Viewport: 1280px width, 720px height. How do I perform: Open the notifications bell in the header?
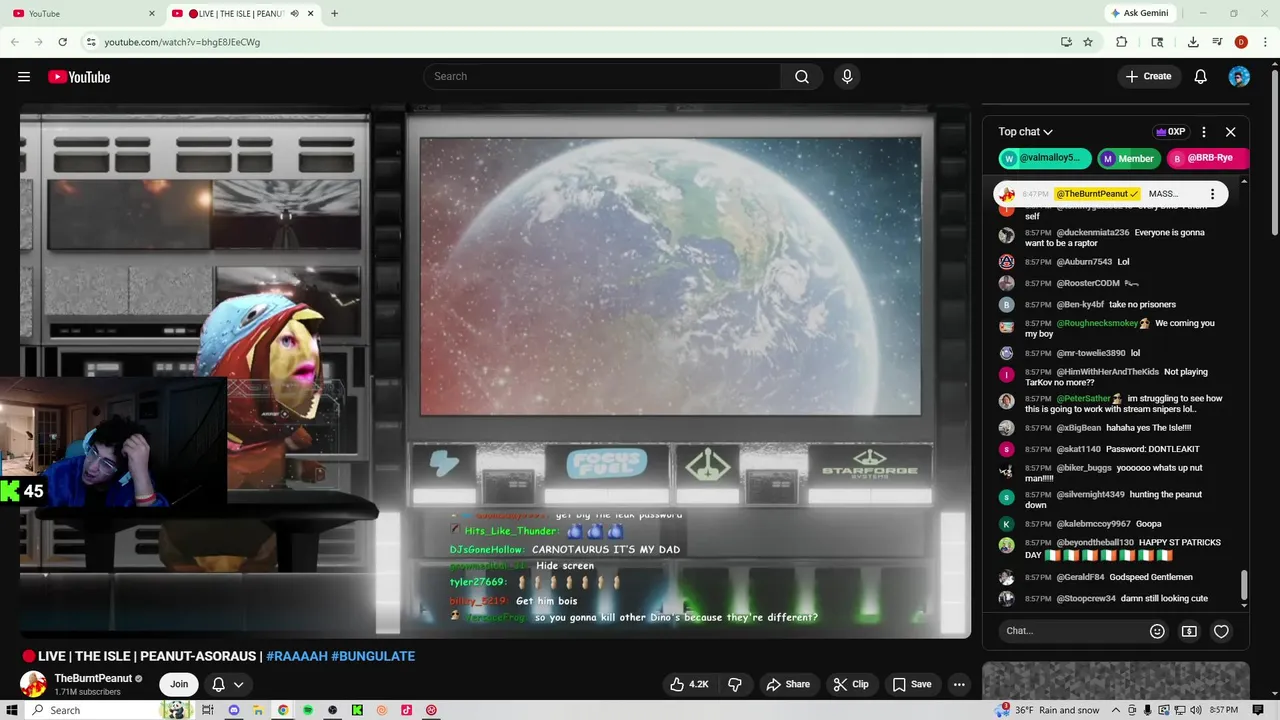1201,77
